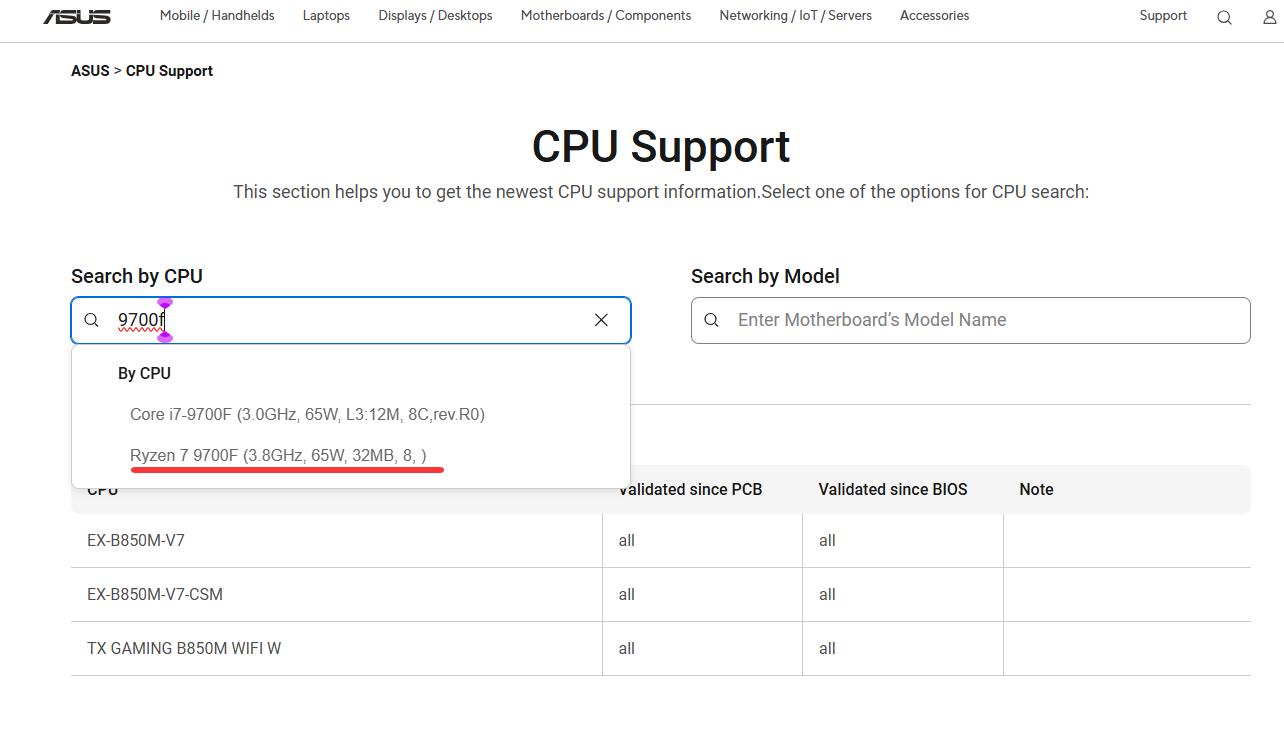Screen dimensions: 1284x732
Task: Open the TX GAMING B850M WIFI W entry
Action: click(x=184, y=648)
